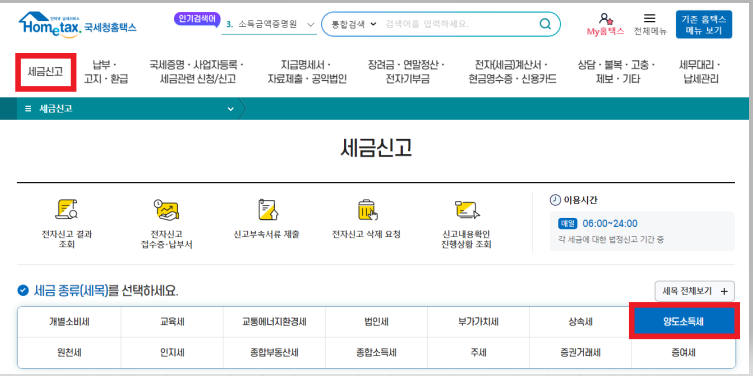Click 기존 홈택스 메뉴 보기 button
This screenshot has width=753, height=376.
pos(704,24)
